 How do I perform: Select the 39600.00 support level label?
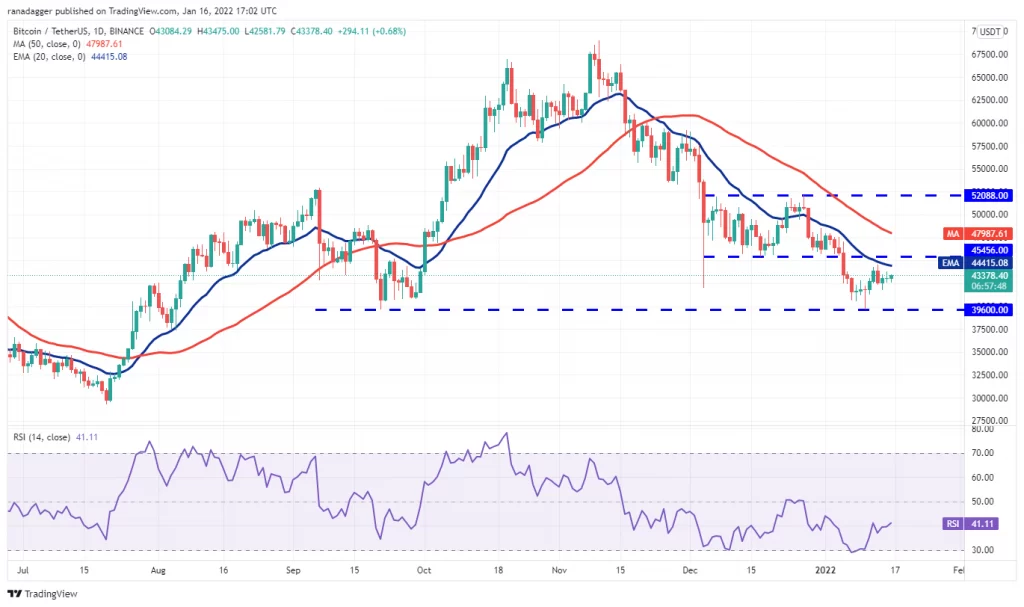click(989, 310)
